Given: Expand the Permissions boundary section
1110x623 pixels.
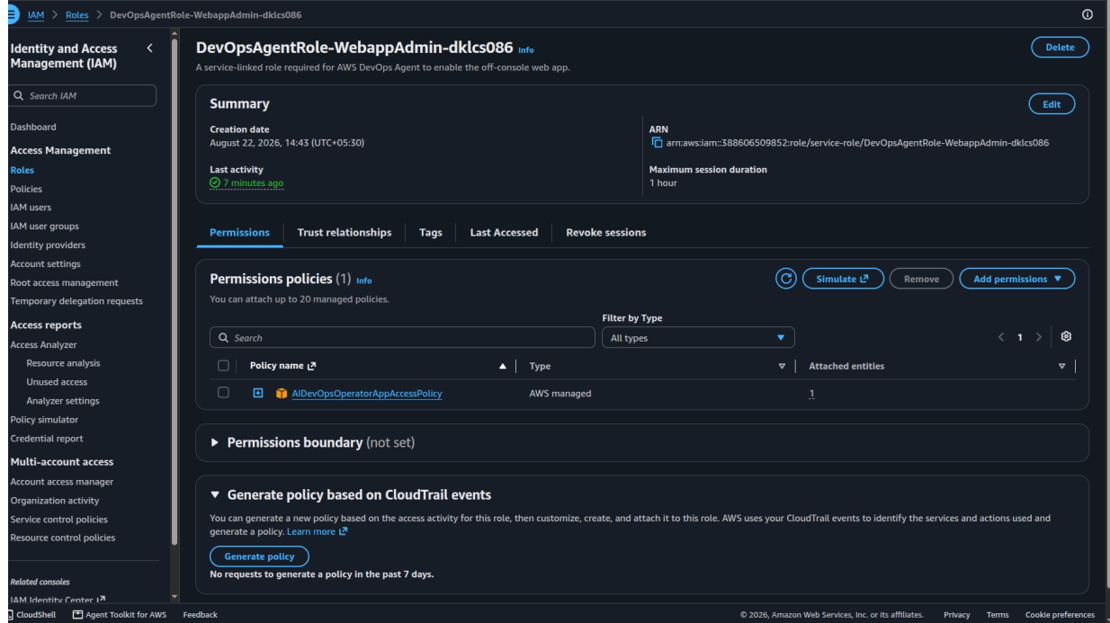Looking at the screenshot, I should (214, 442).
